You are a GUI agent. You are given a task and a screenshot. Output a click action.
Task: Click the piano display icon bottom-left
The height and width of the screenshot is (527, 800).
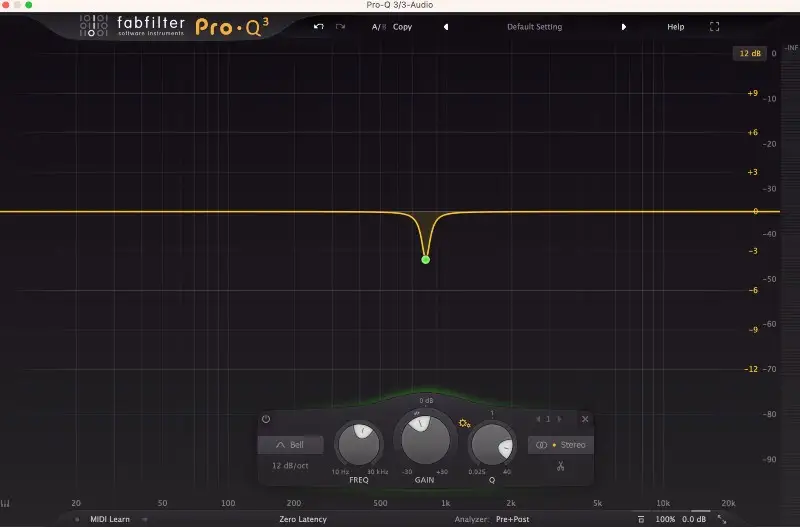(7, 503)
